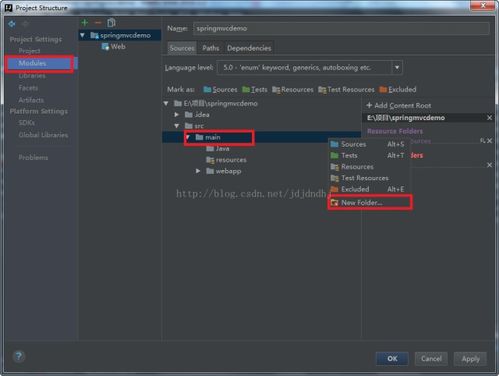This screenshot has height=376, width=499.
Task: Select the java folder
Action: point(218,148)
